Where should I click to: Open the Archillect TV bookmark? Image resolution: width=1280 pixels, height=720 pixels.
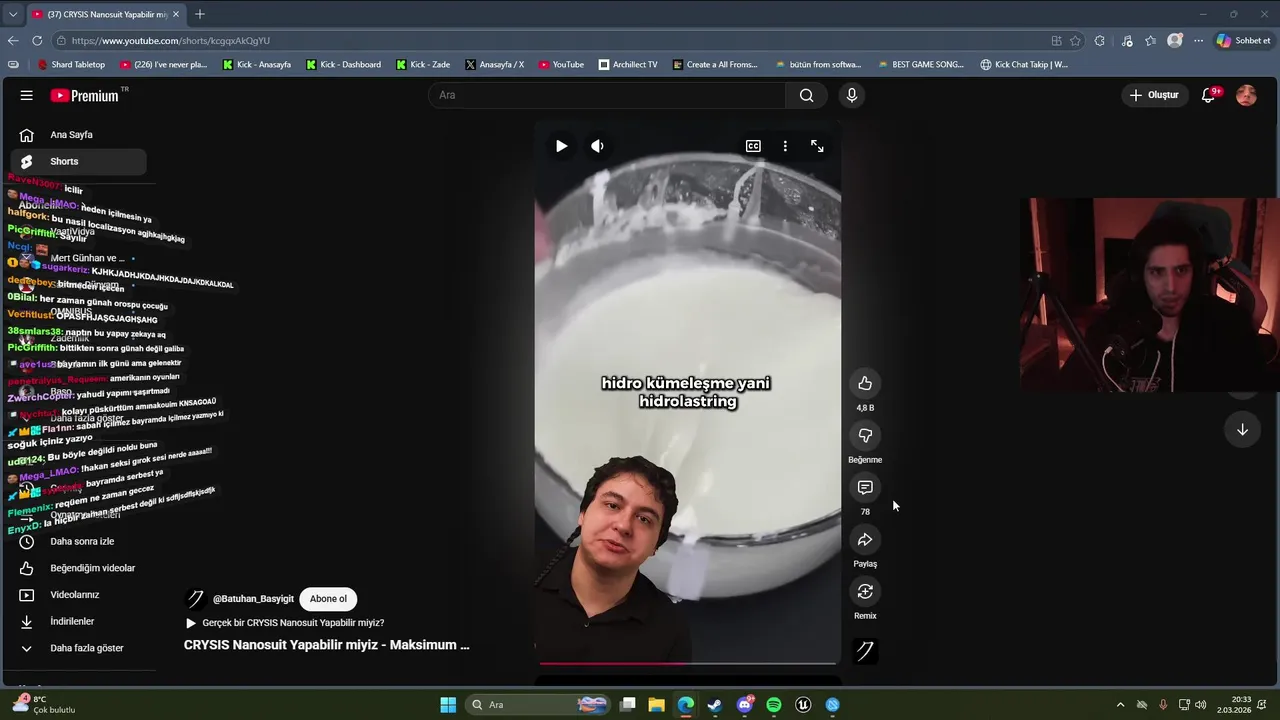pos(628,64)
